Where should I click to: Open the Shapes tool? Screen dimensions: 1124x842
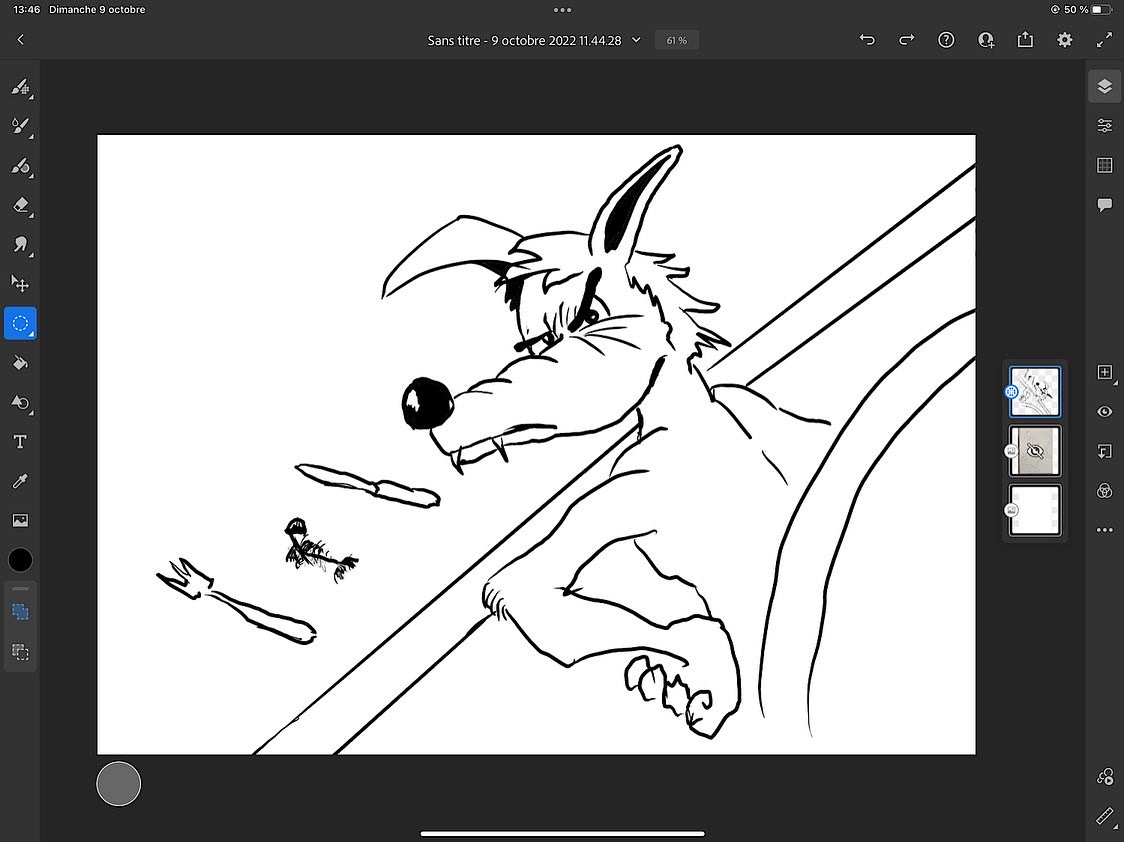20,403
